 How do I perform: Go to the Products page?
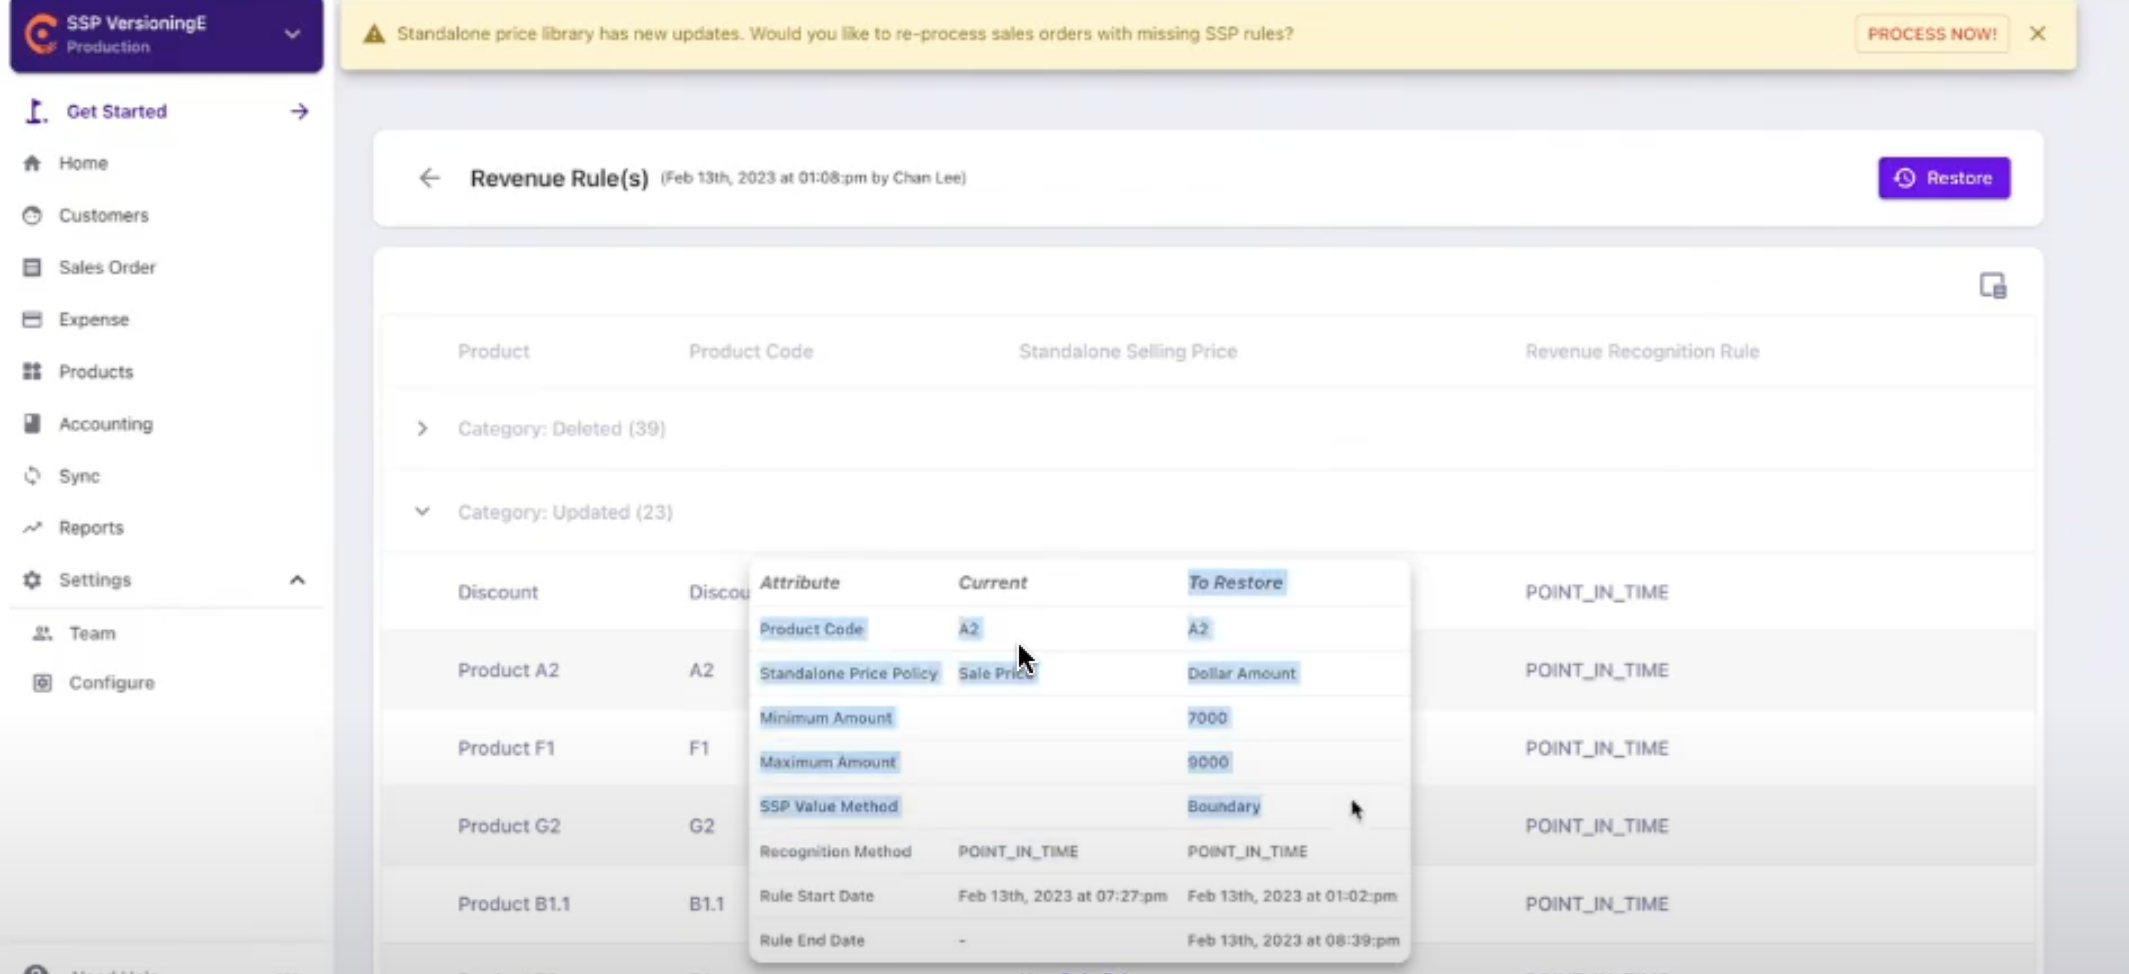(96, 371)
